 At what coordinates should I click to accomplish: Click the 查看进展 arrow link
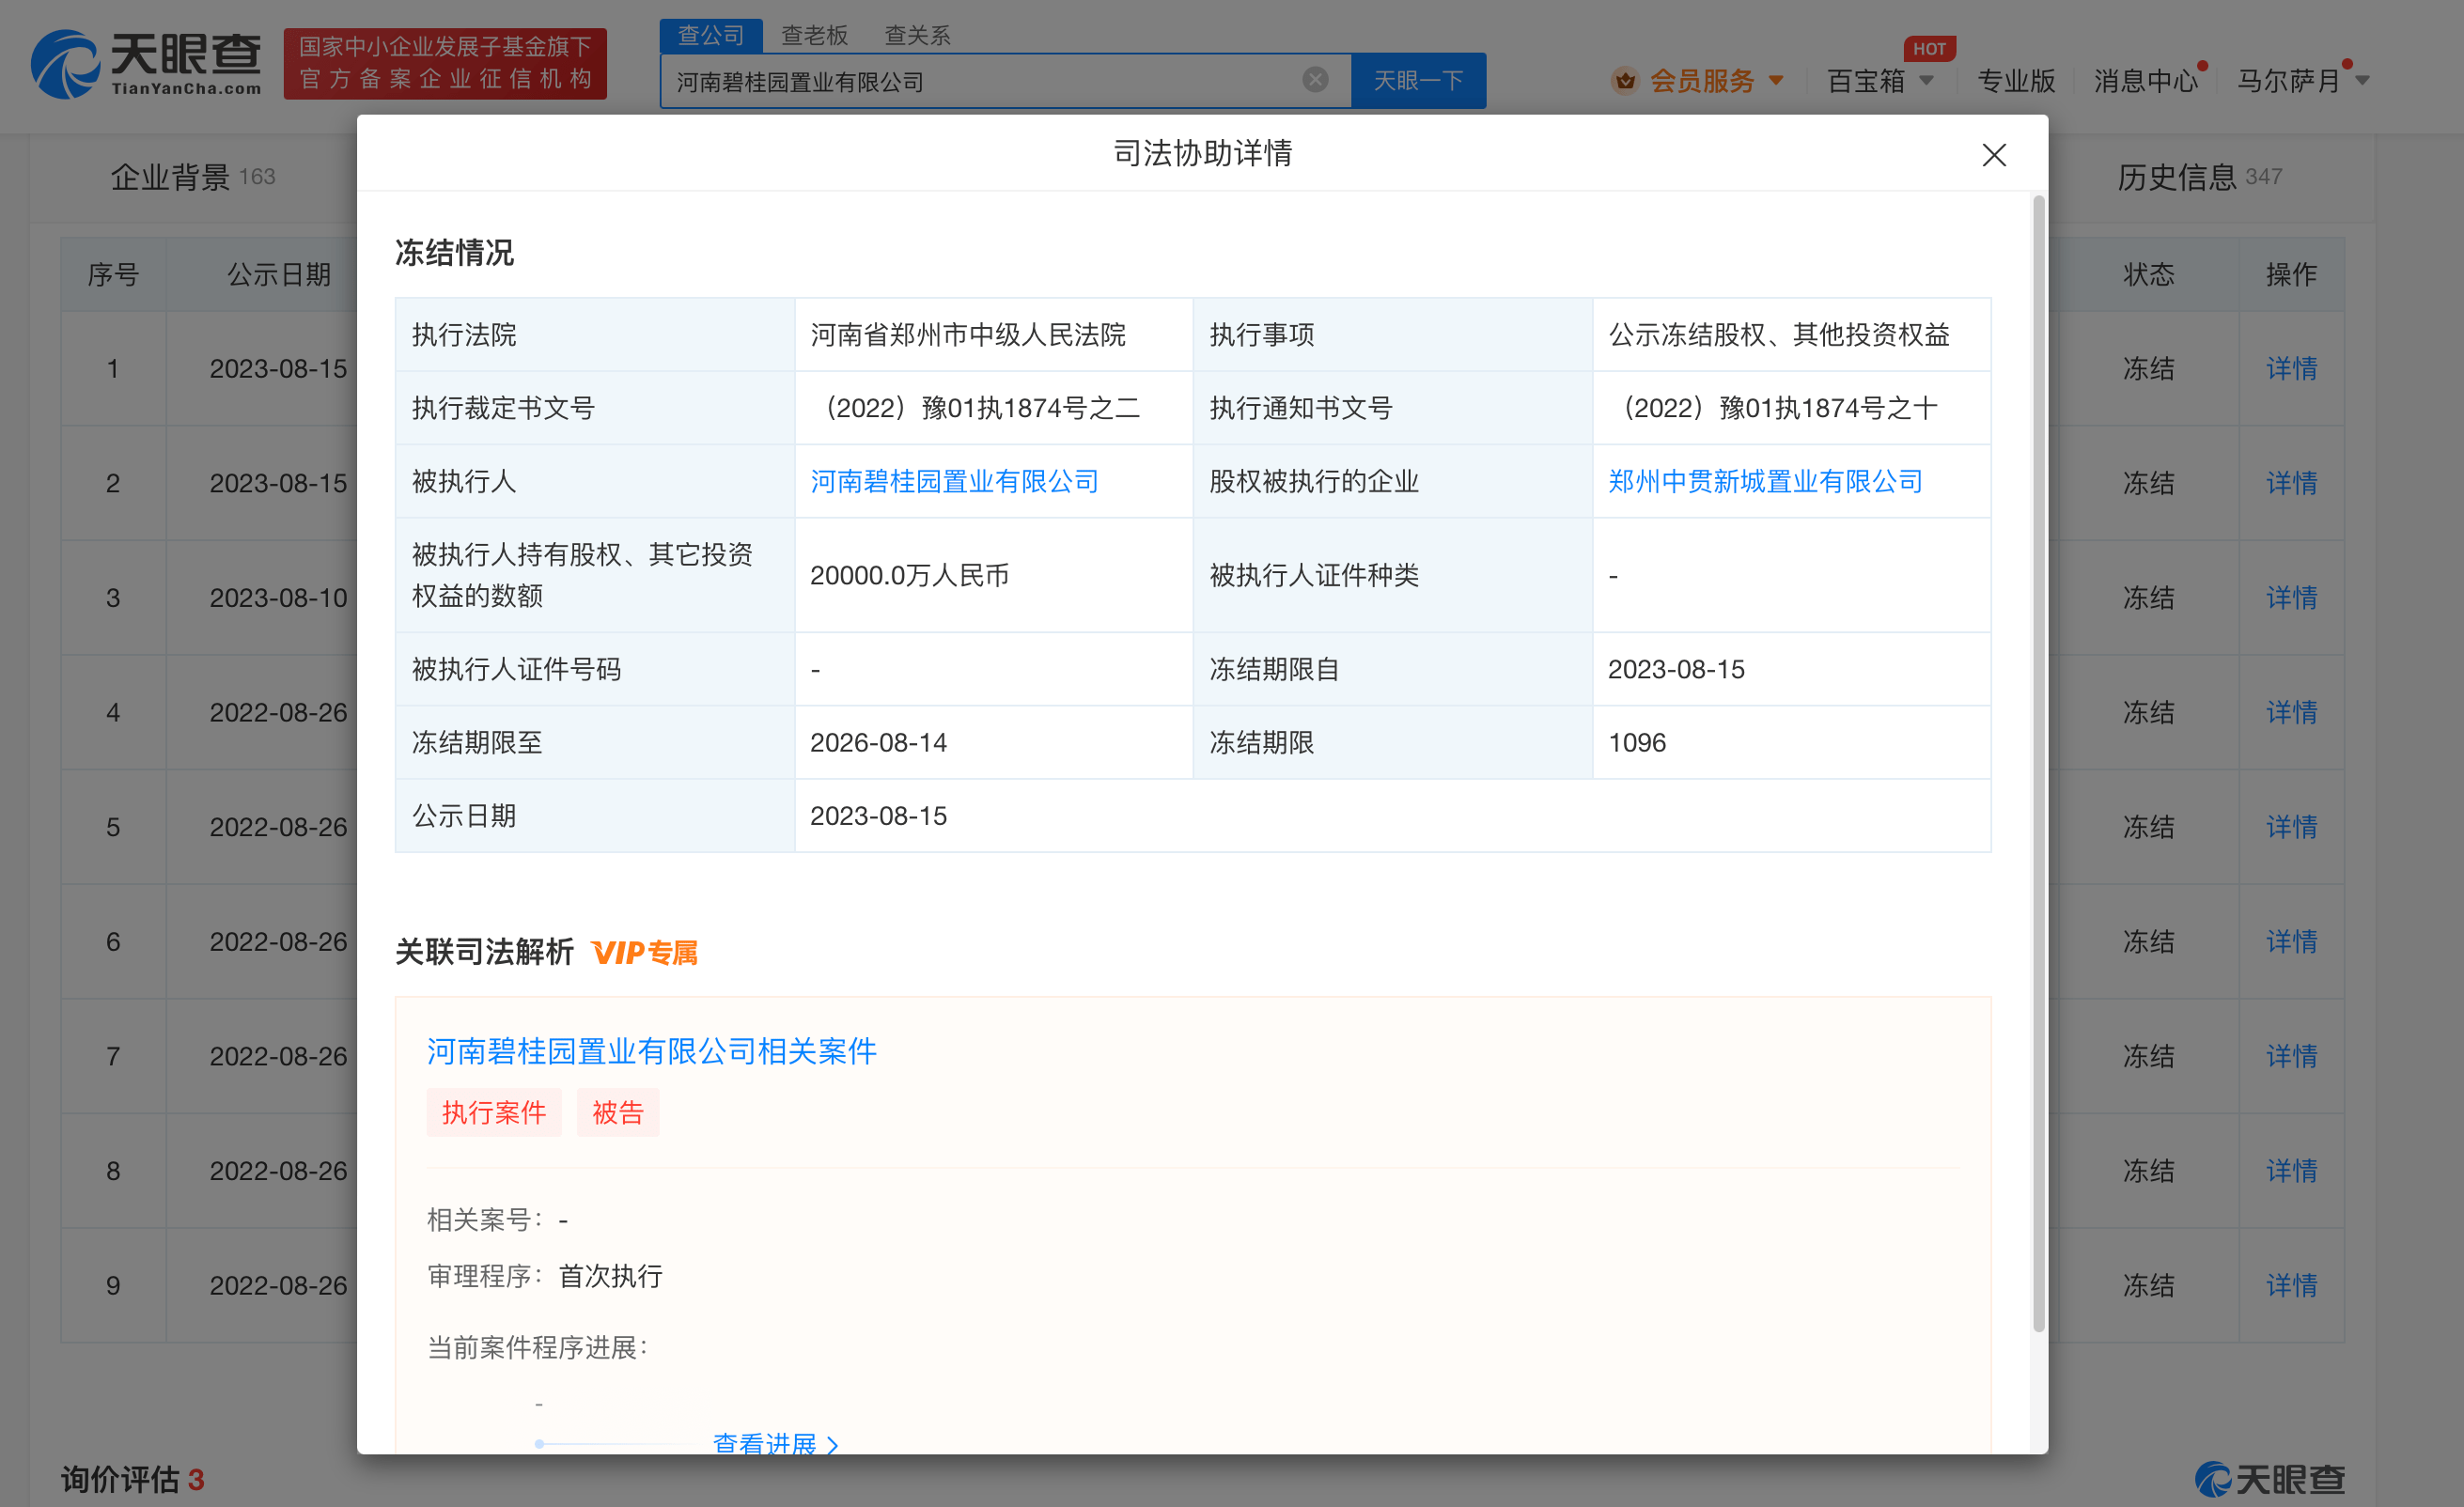[x=775, y=1443]
